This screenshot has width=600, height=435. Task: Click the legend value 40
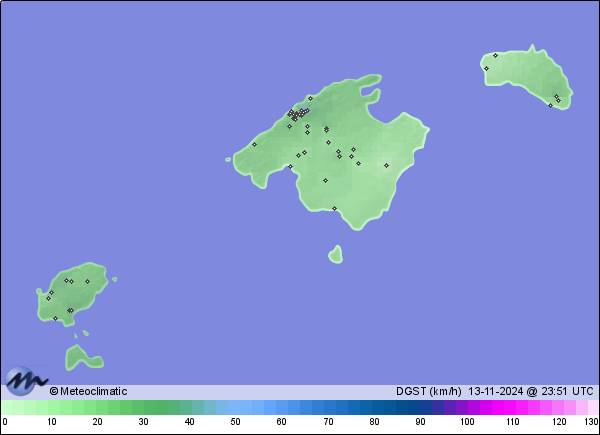(189, 422)
